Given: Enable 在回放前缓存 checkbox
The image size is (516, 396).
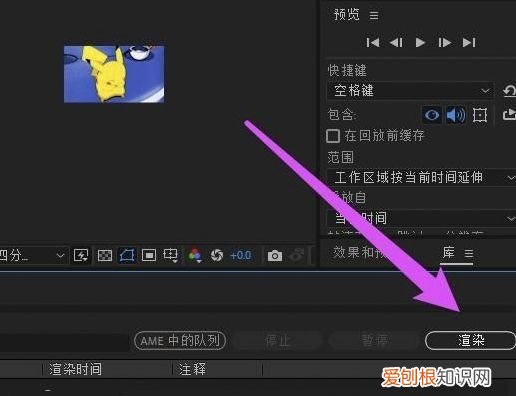Looking at the screenshot, I should coord(333,136).
